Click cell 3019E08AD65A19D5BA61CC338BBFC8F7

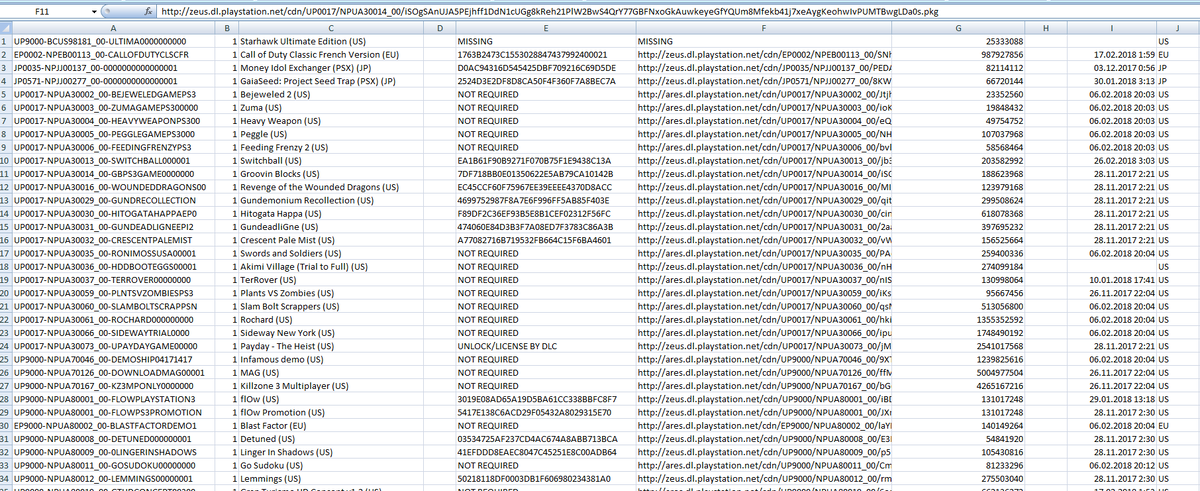coord(545,397)
